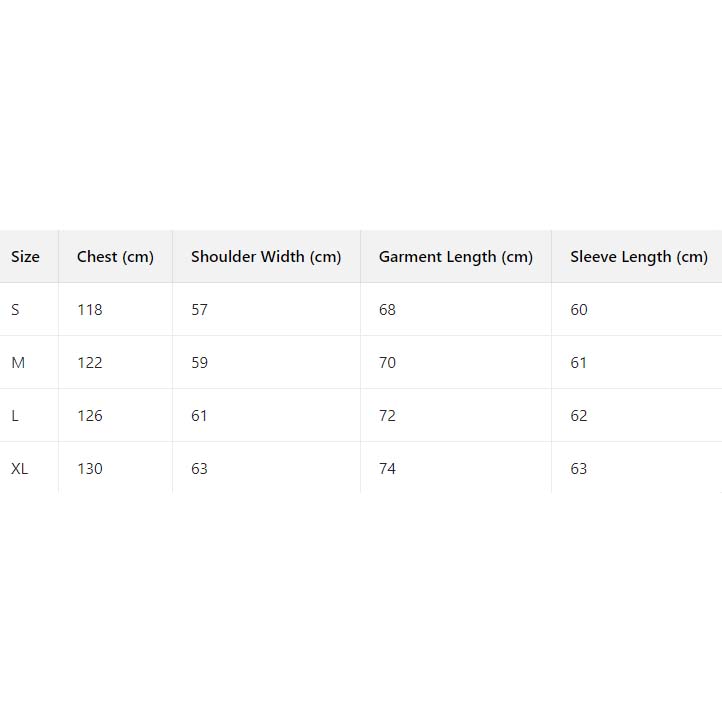This screenshot has width=722, height=723.
Task: Click the Garment Length (cm) header
Action: tap(455, 257)
